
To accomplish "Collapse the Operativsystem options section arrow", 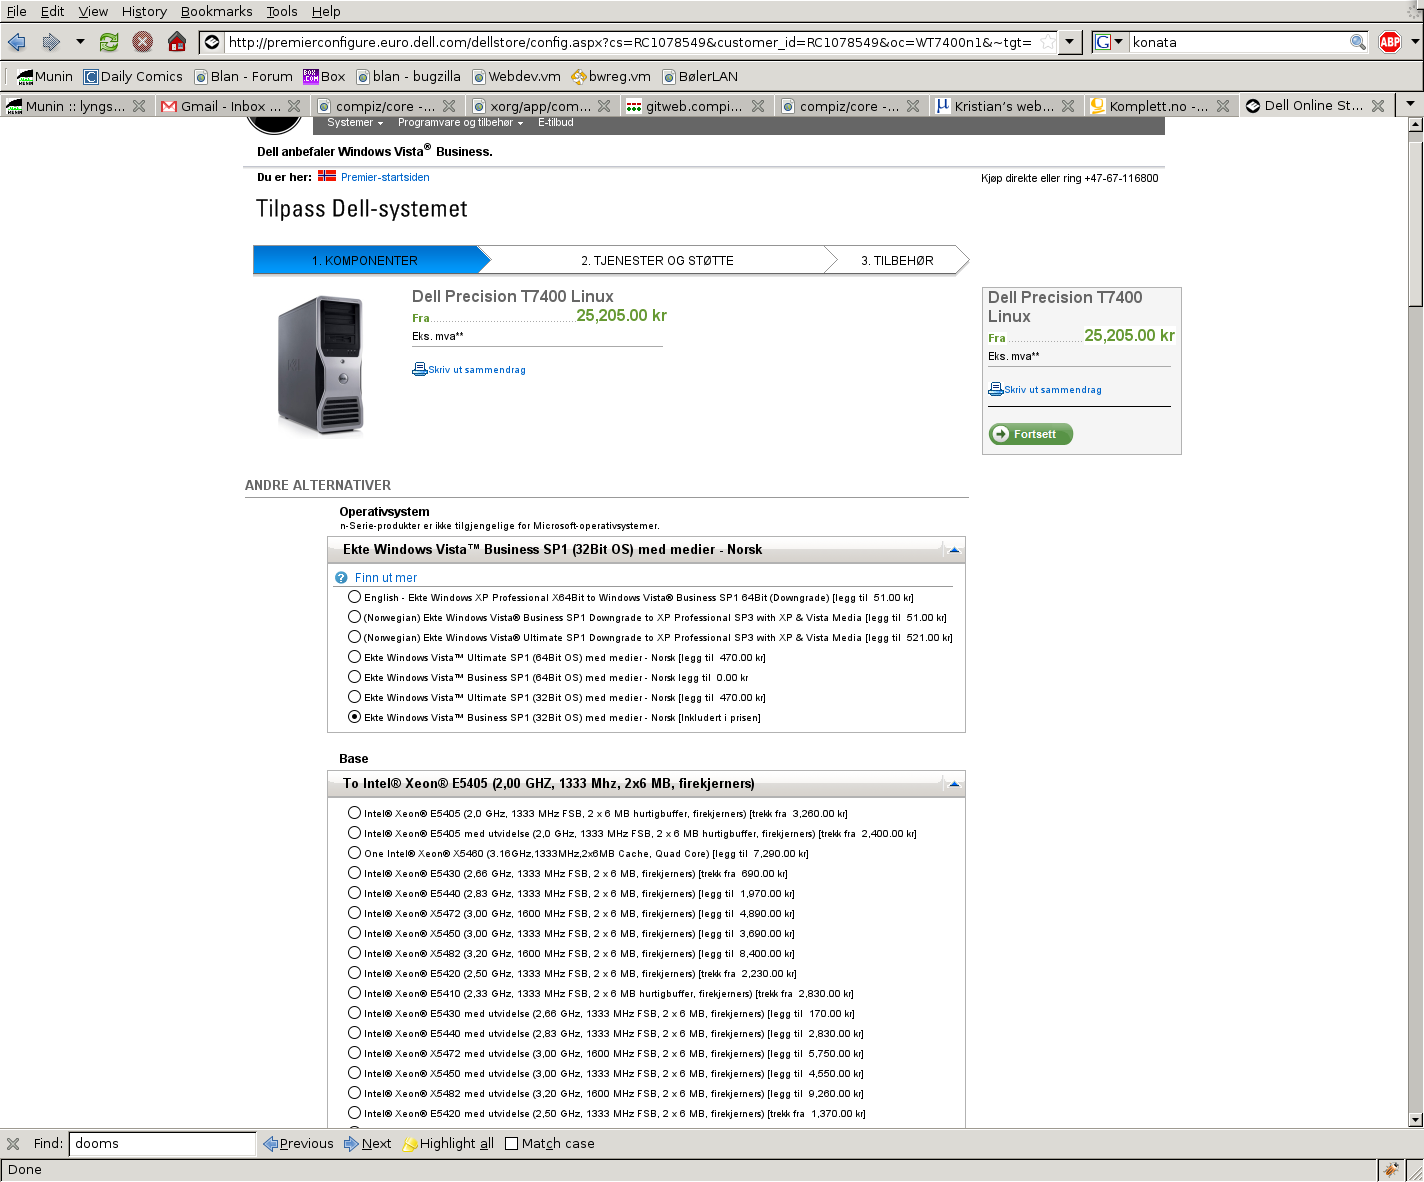I will [x=954, y=550].
